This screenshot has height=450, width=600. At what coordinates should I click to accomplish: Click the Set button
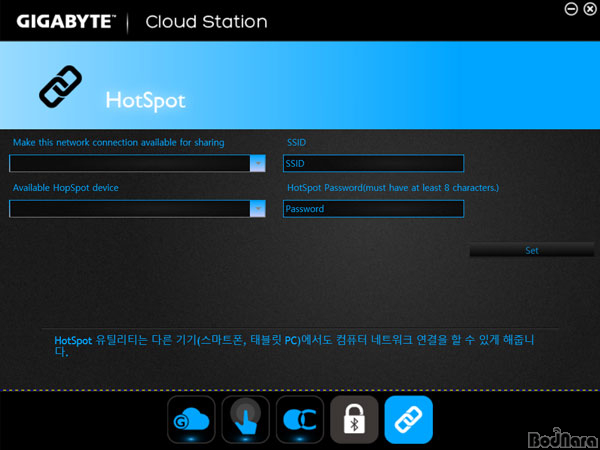click(532, 250)
